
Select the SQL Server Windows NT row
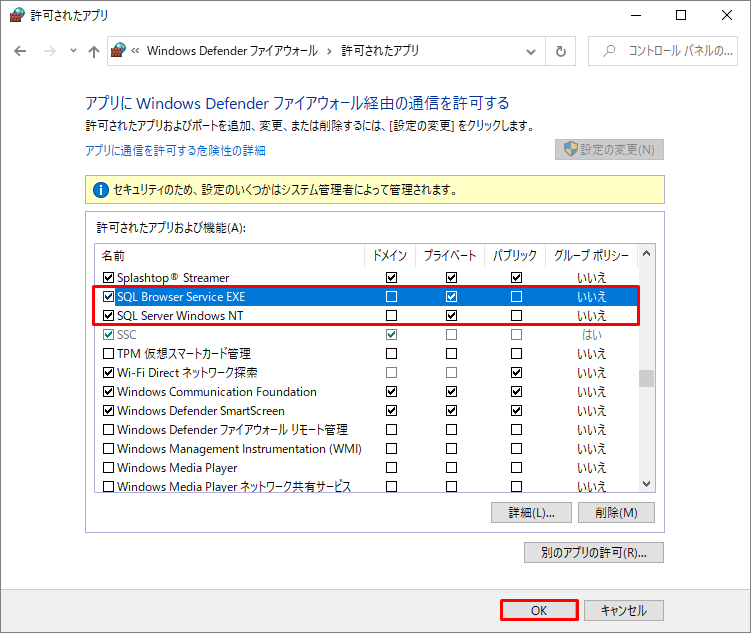click(366, 316)
